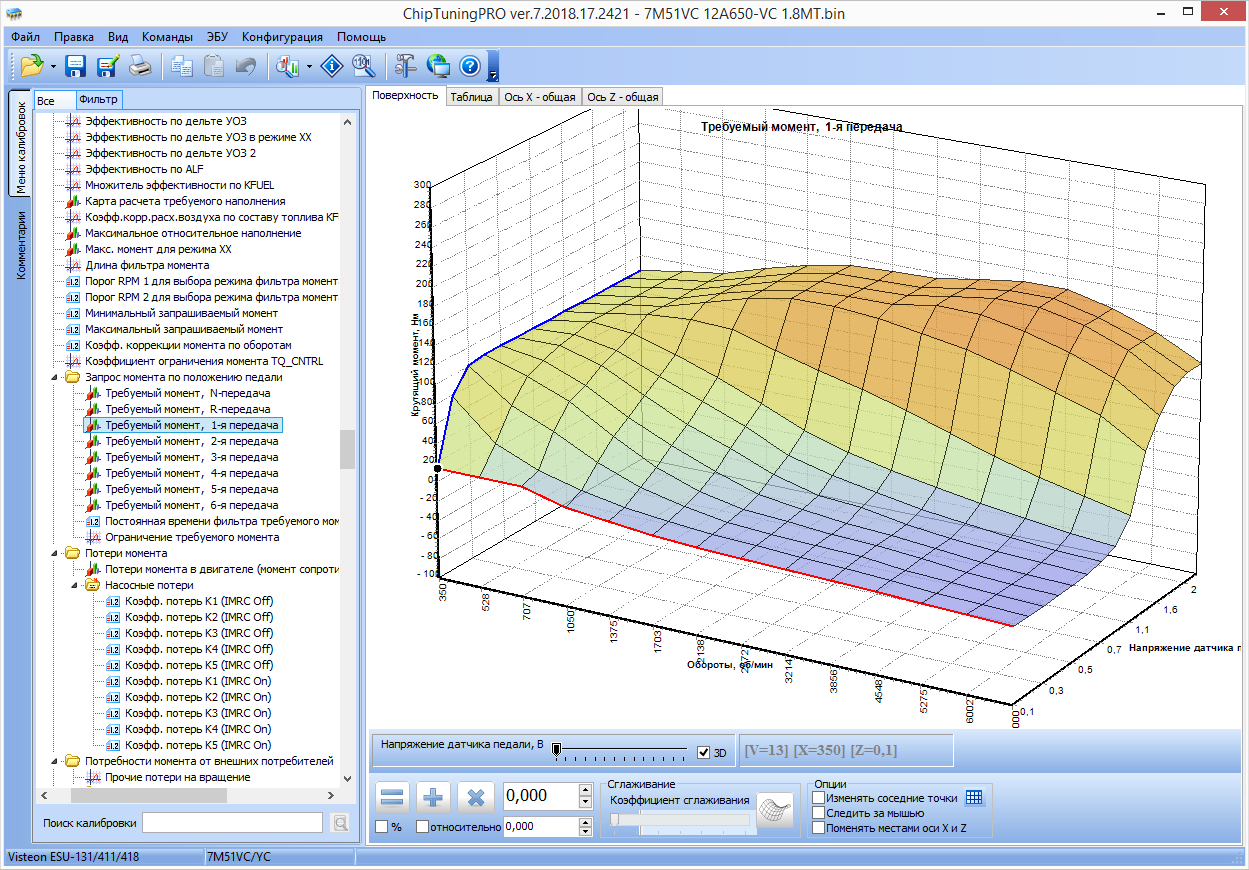This screenshot has width=1249, height=870.
Task: Click the blue question mark help icon
Action: 470,66
